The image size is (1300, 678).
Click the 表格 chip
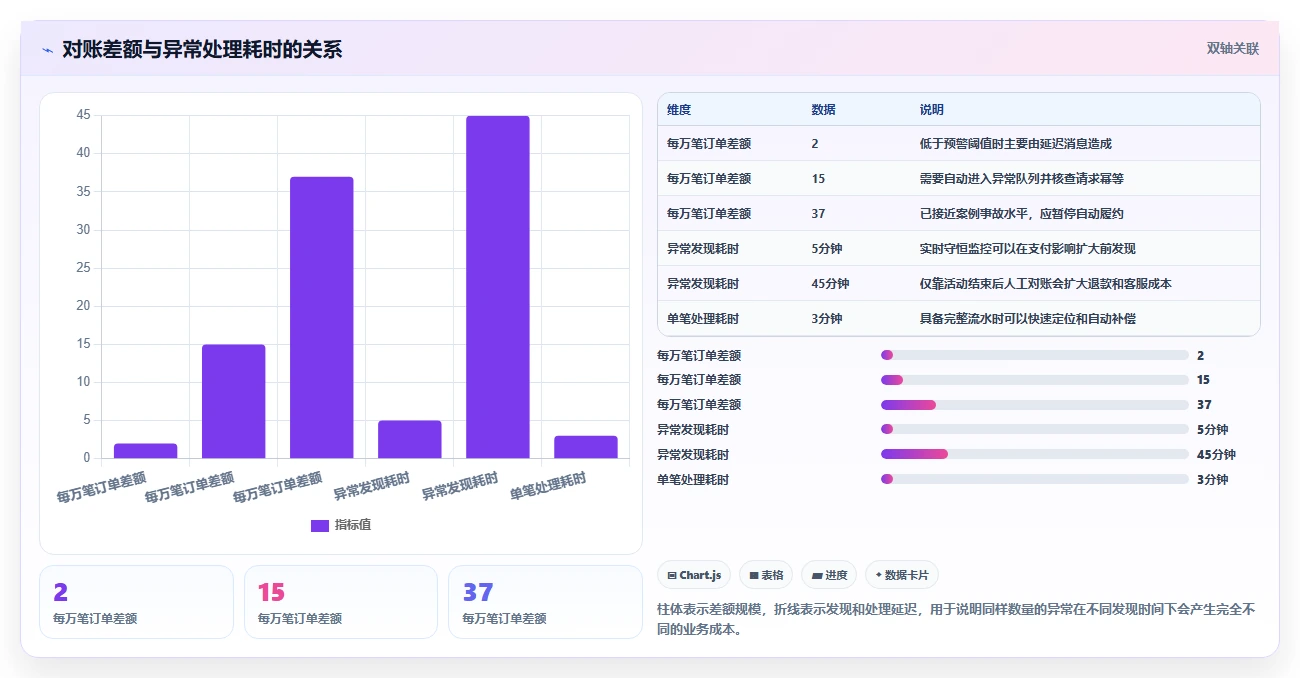click(766, 575)
